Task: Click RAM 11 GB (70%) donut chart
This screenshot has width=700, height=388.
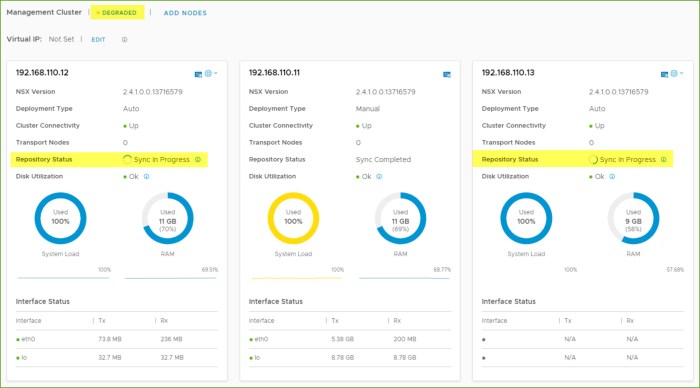Action: [x=167, y=218]
